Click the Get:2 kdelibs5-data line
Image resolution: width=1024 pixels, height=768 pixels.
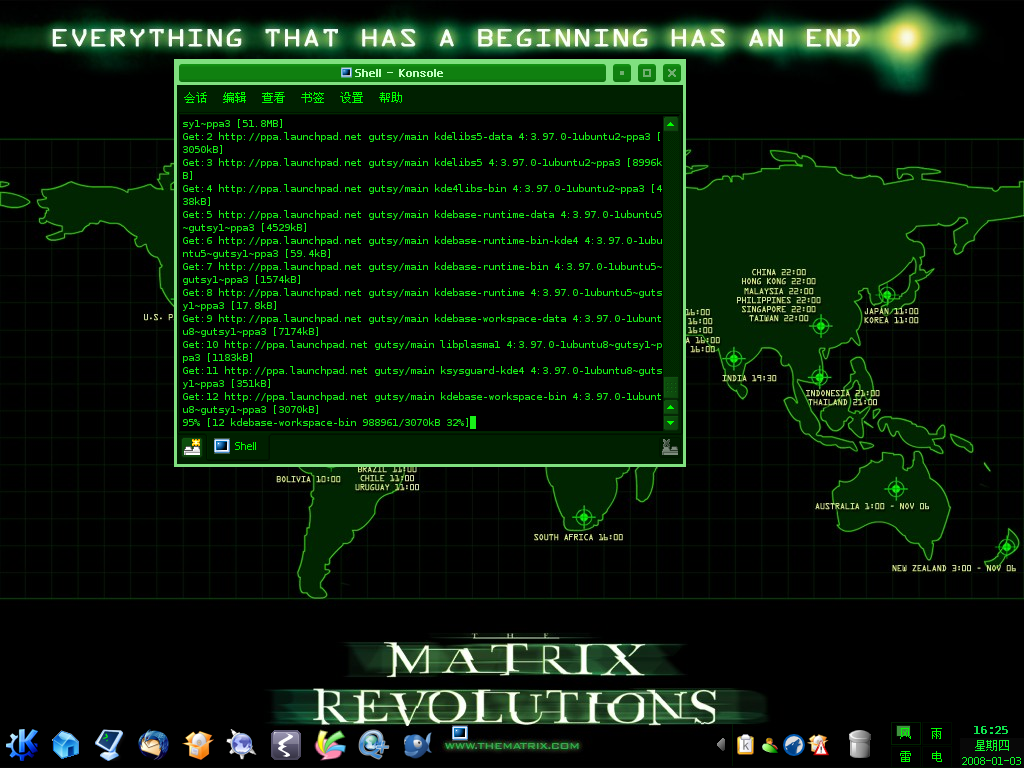click(x=422, y=143)
